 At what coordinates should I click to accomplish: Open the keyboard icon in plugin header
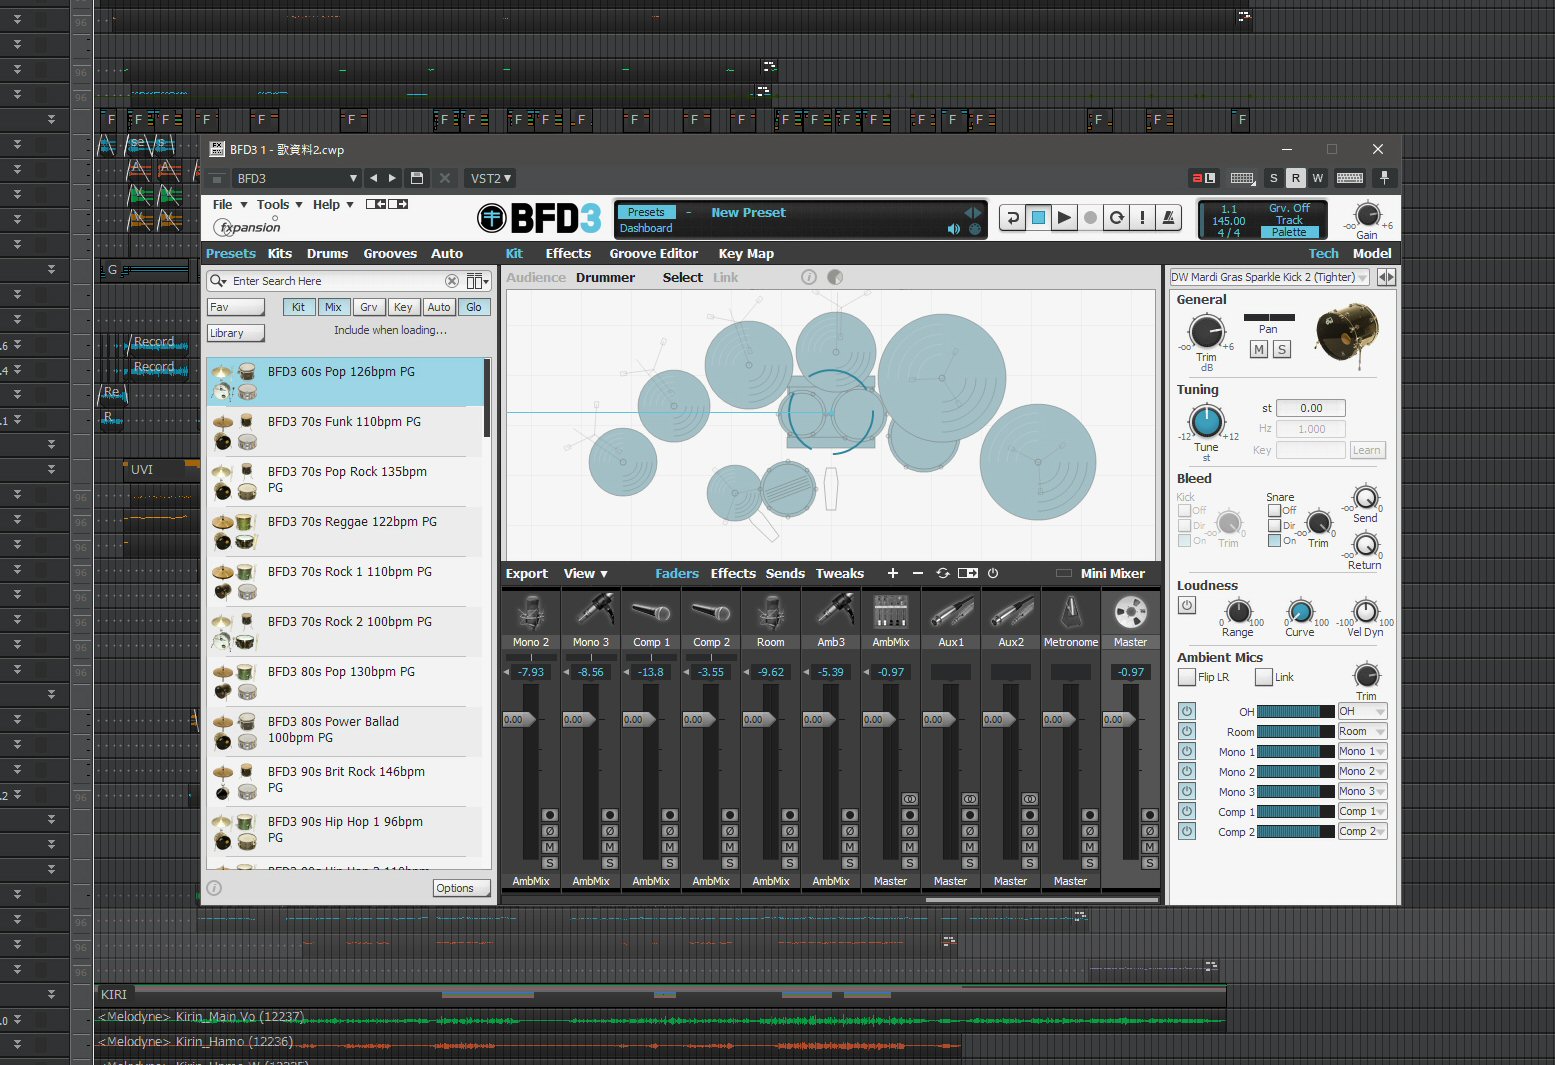tap(1350, 178)
